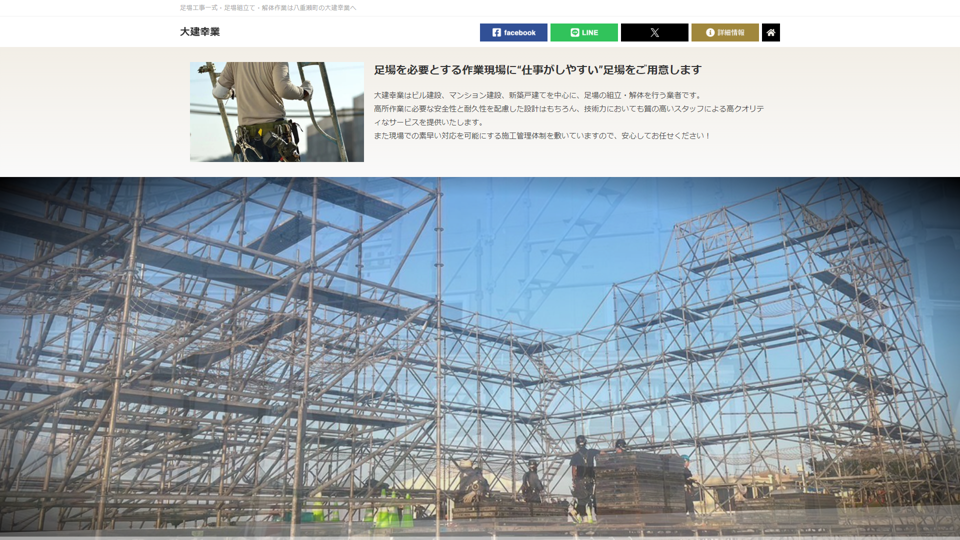Image resolution: width=960 pixels, height=540 pixels.
Task: Click the Facebook logo icon
Action: (497, 33)
